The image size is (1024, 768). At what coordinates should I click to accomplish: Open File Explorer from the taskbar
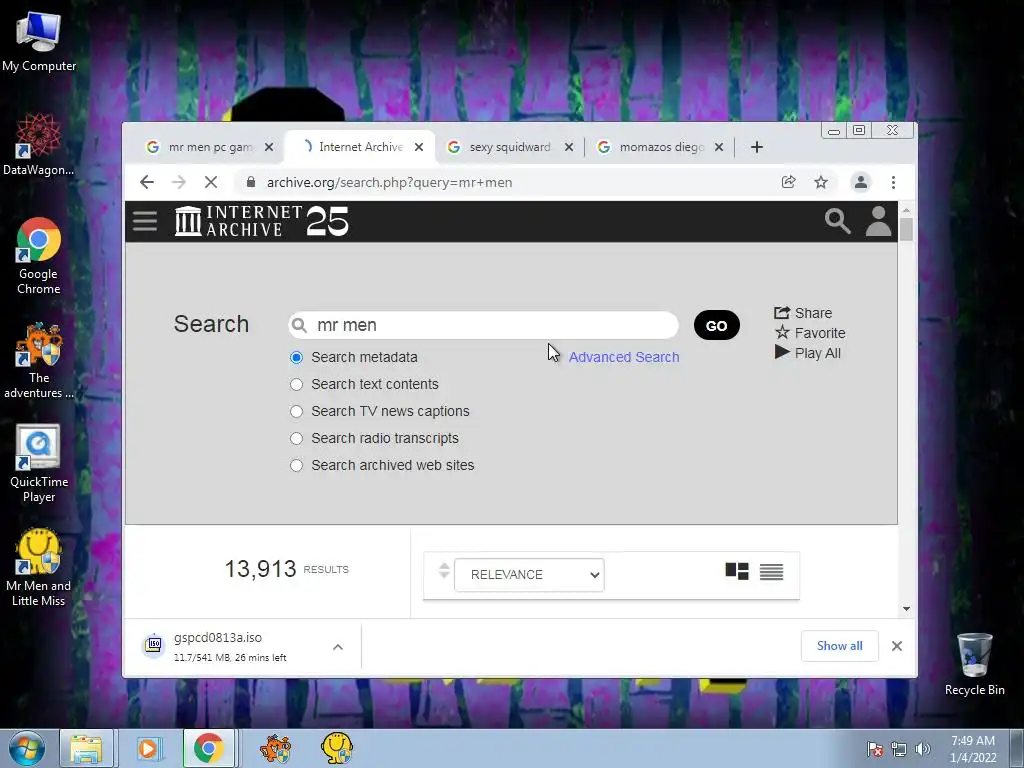[87, 748]
